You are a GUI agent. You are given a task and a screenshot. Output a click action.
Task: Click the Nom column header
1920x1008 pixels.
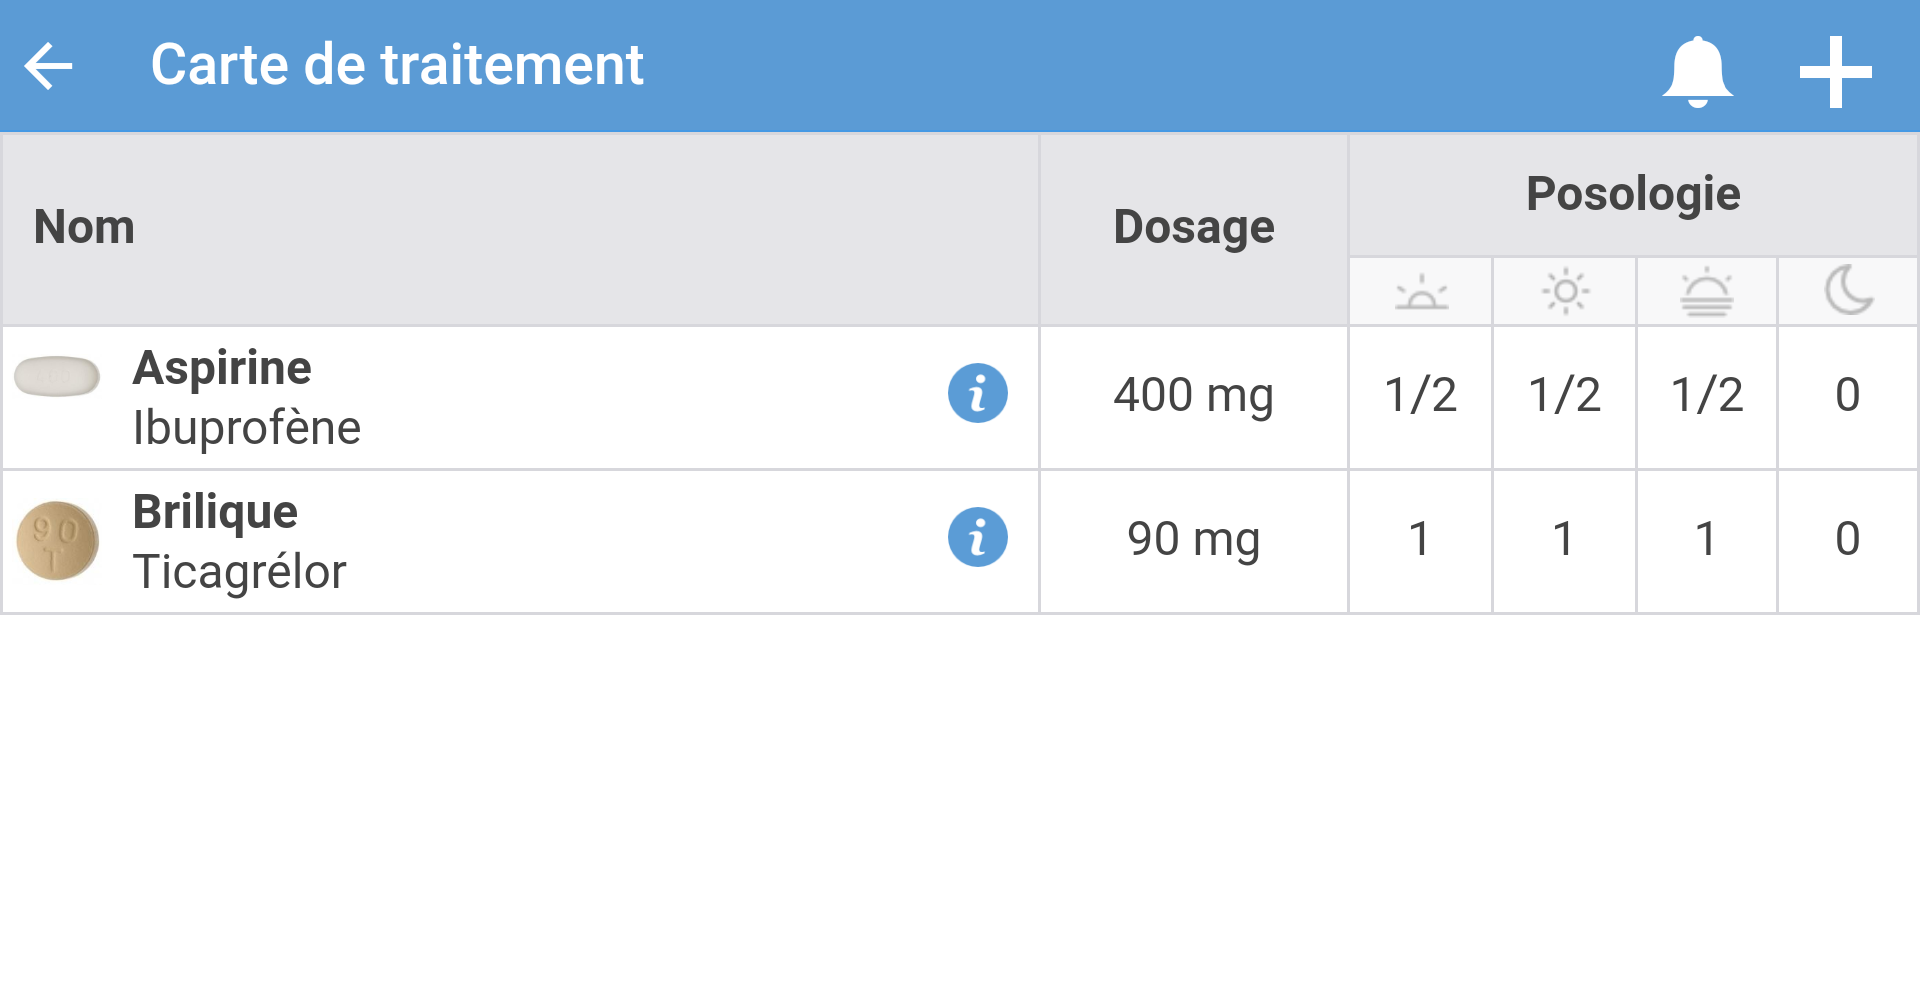[x=85, y=227]
